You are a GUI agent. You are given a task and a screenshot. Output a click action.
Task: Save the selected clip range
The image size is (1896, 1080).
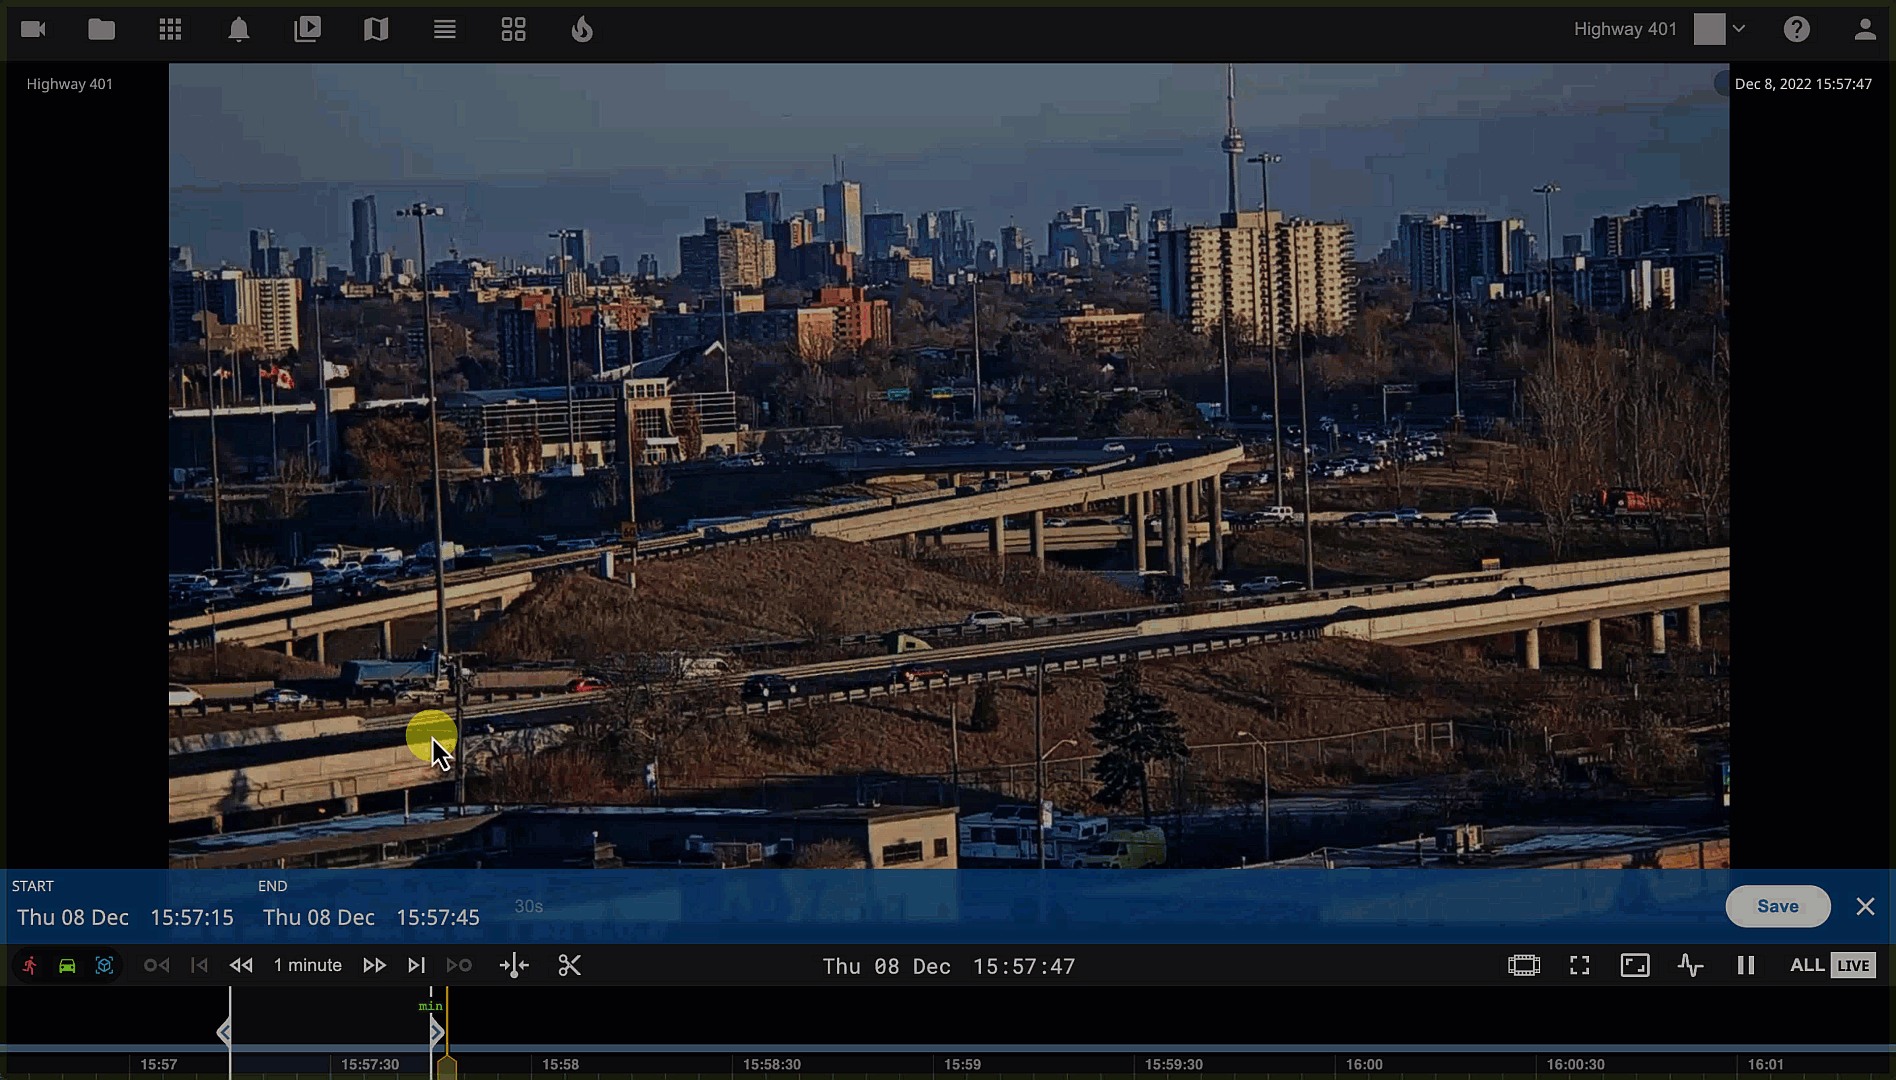coord(1777,906)
